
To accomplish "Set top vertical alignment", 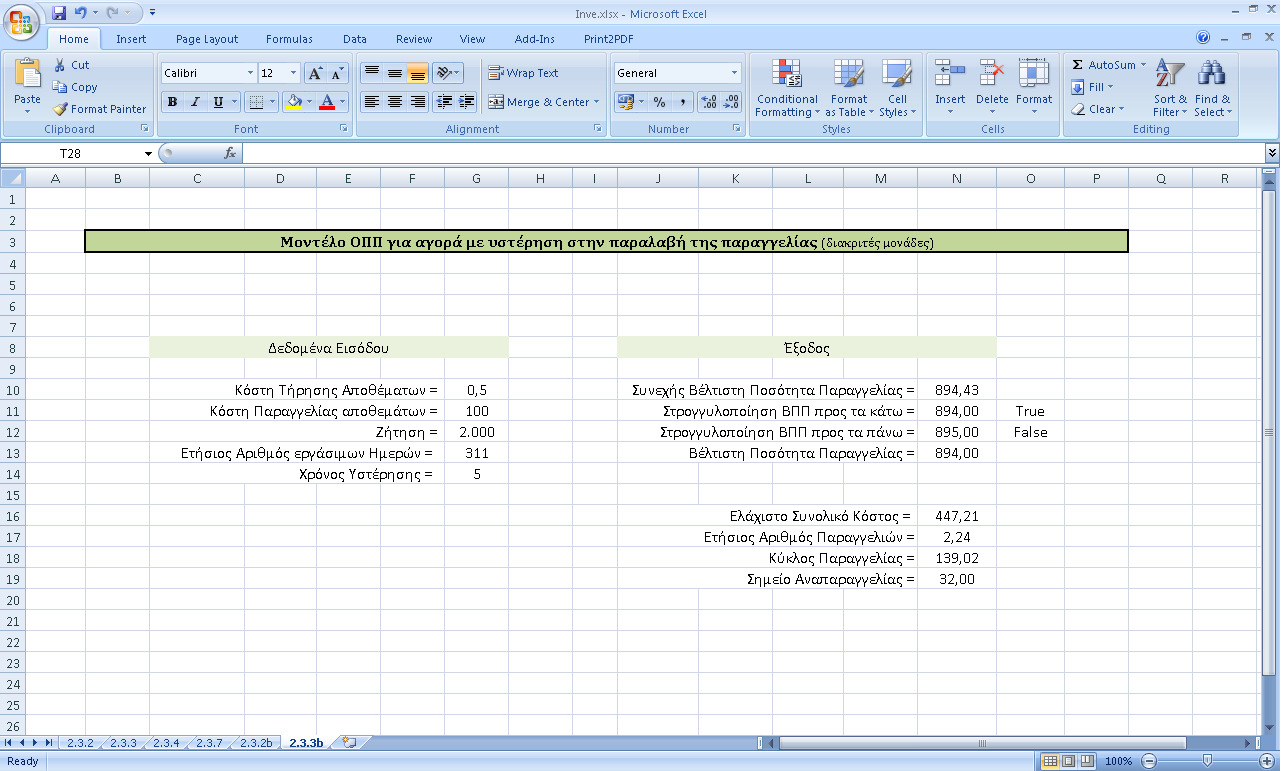I will click(x=371, y=73).
